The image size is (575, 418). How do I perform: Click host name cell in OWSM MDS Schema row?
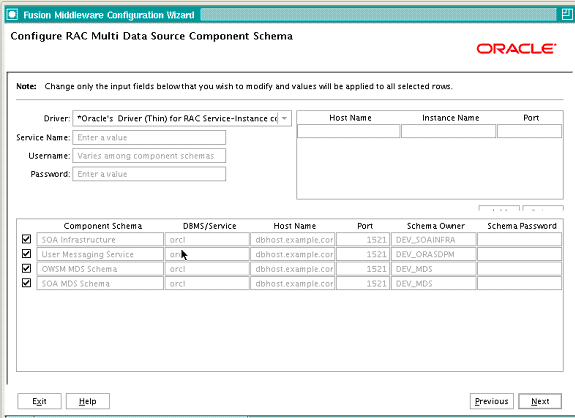pos(293,269)
